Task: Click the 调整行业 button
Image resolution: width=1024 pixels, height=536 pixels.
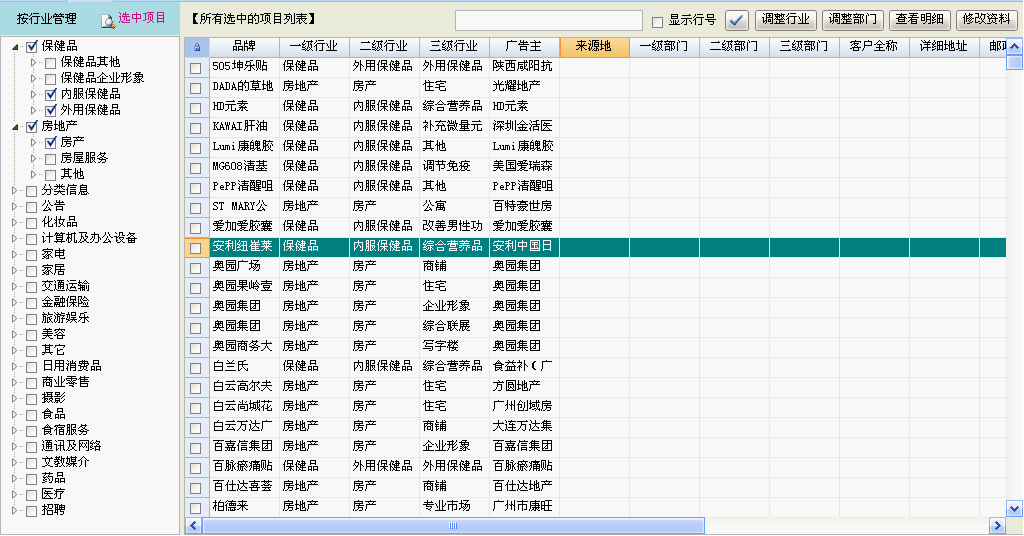Action: click(x=786, y=20)
